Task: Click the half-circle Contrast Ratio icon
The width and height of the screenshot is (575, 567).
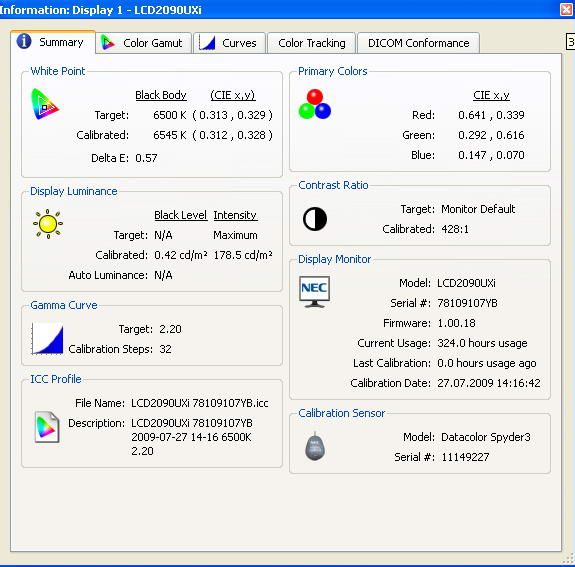Action: point(315,219)
